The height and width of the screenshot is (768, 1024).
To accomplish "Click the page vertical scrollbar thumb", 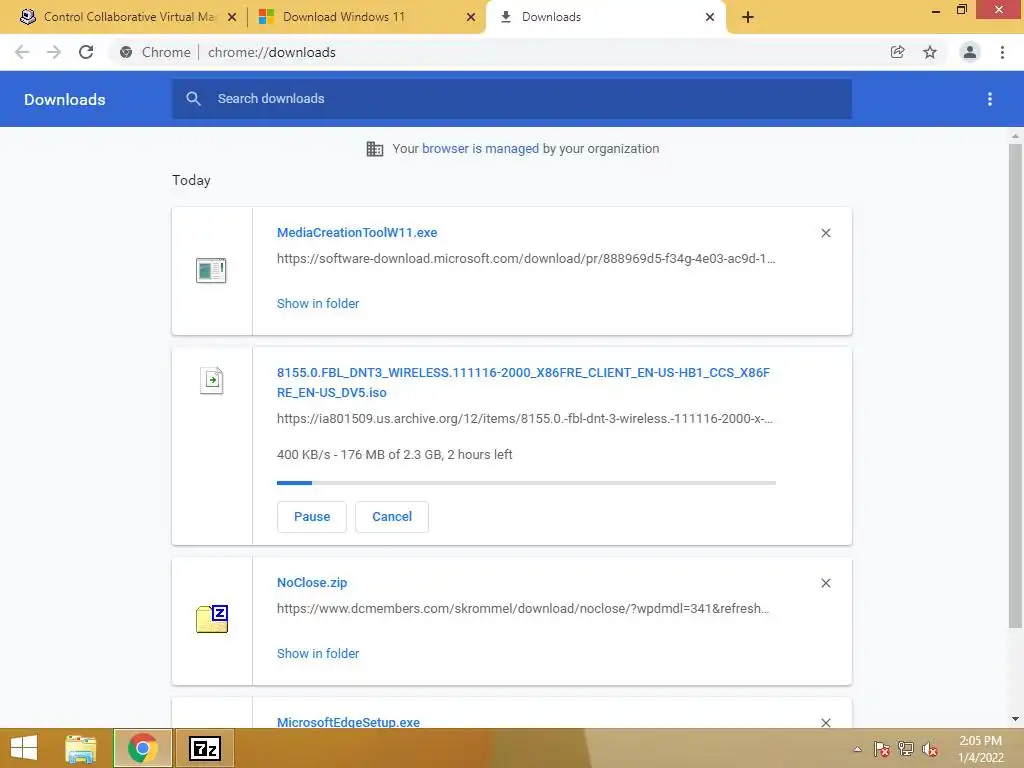I will point(1015,385).
